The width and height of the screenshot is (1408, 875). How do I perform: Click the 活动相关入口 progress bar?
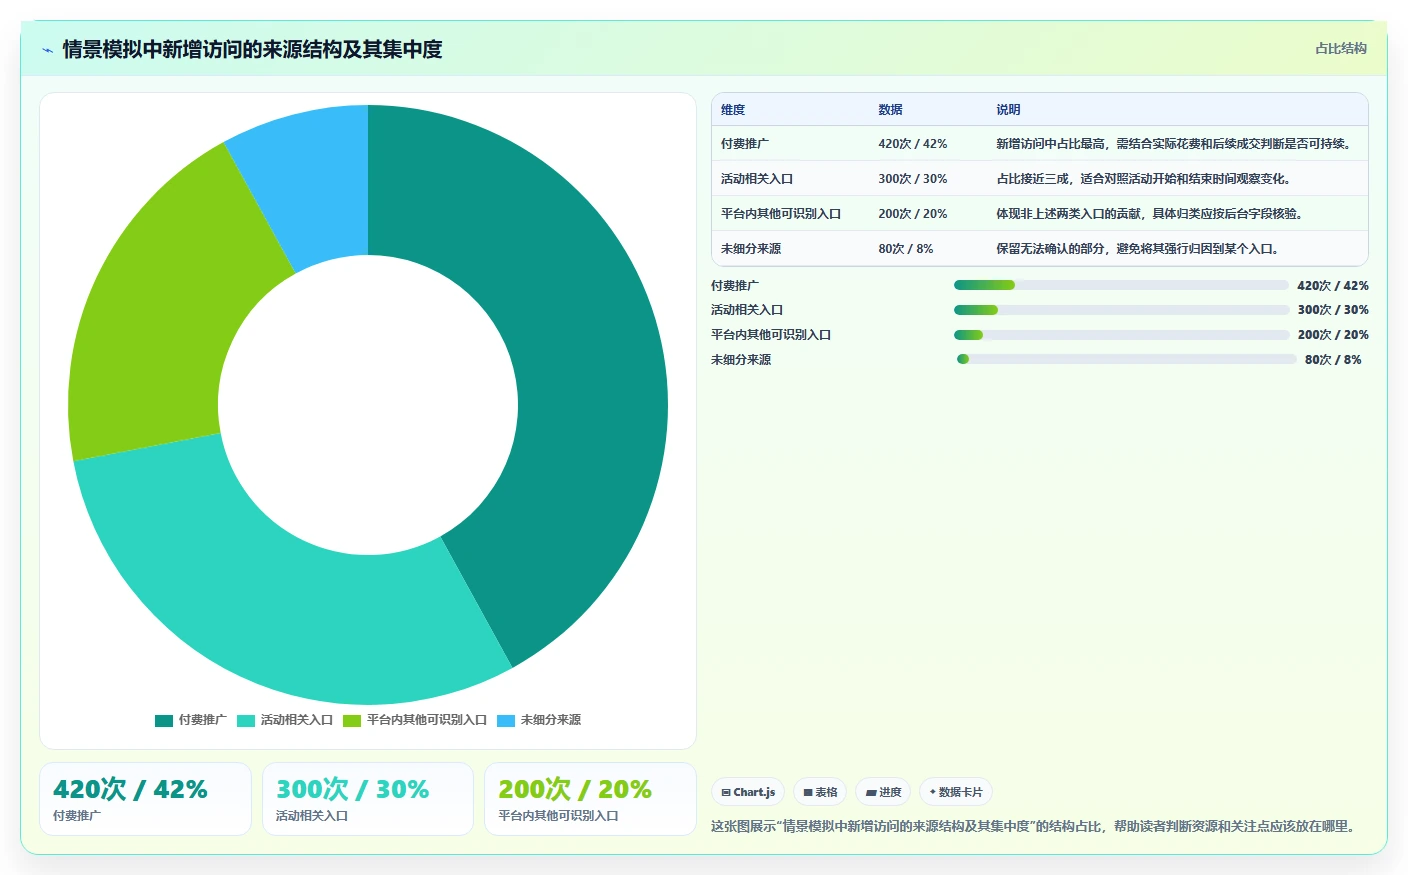1121,310
